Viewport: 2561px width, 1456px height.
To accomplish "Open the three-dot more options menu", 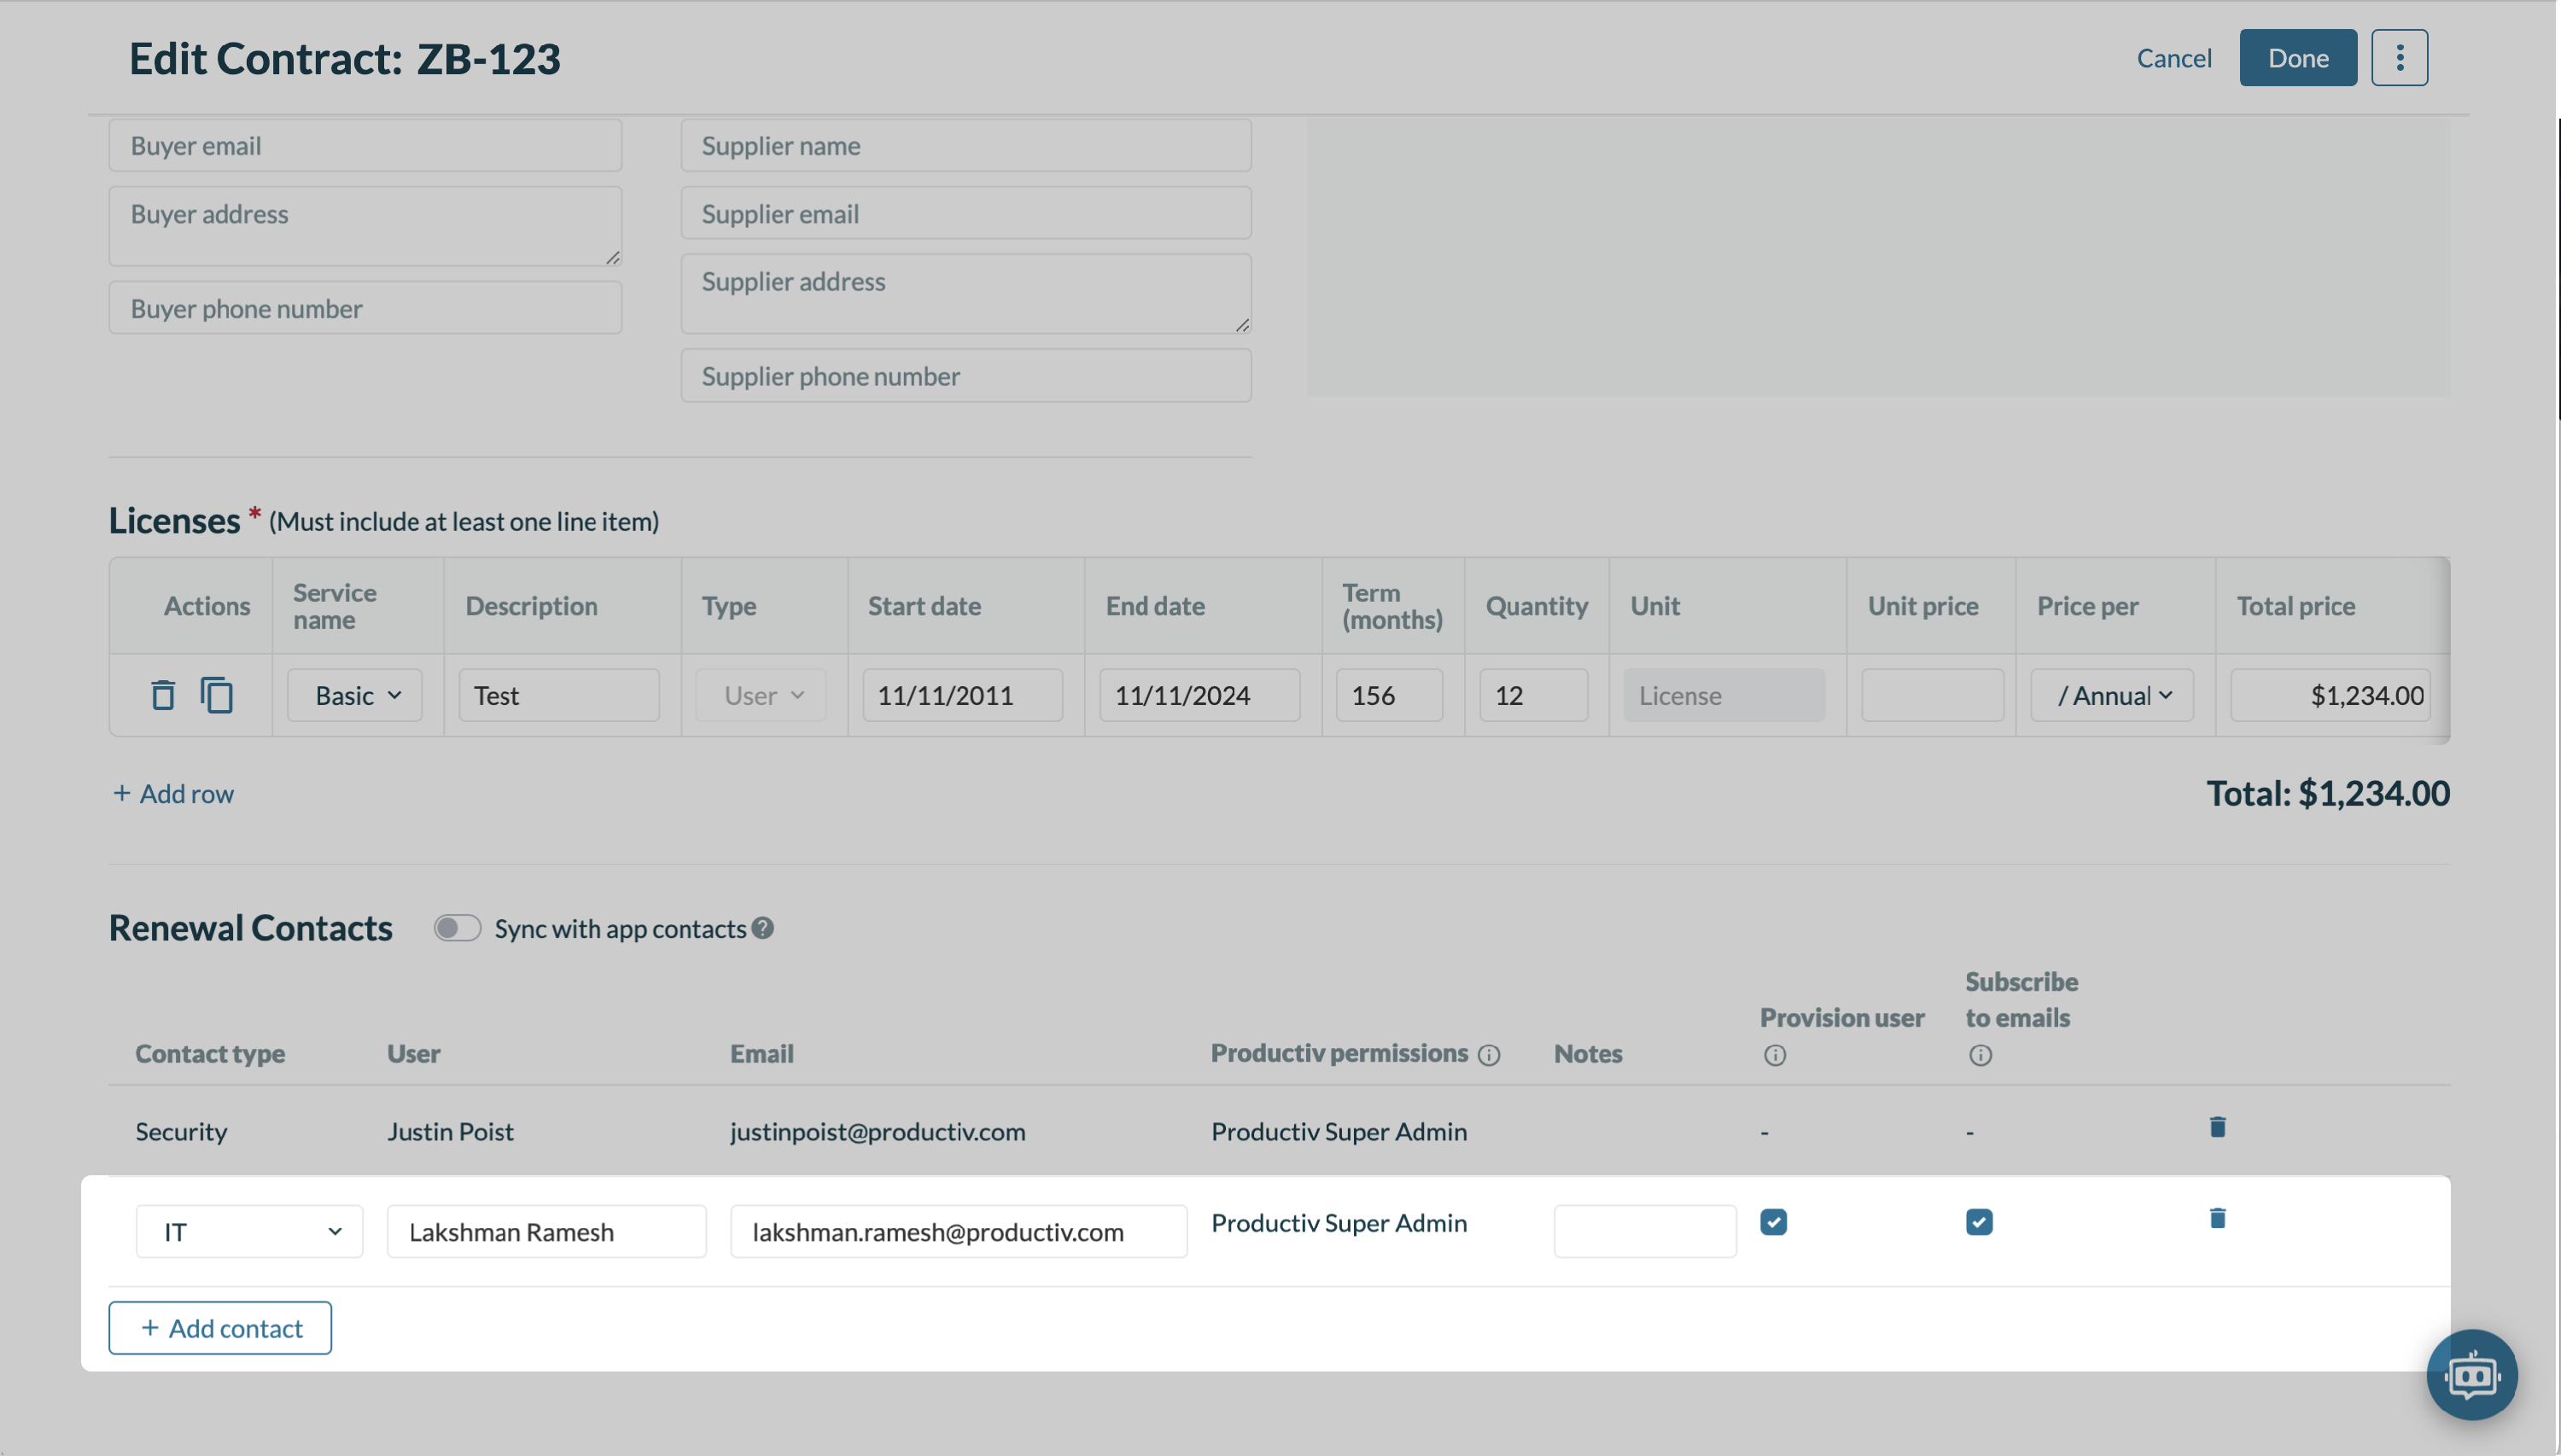I will click(2399, 58).
